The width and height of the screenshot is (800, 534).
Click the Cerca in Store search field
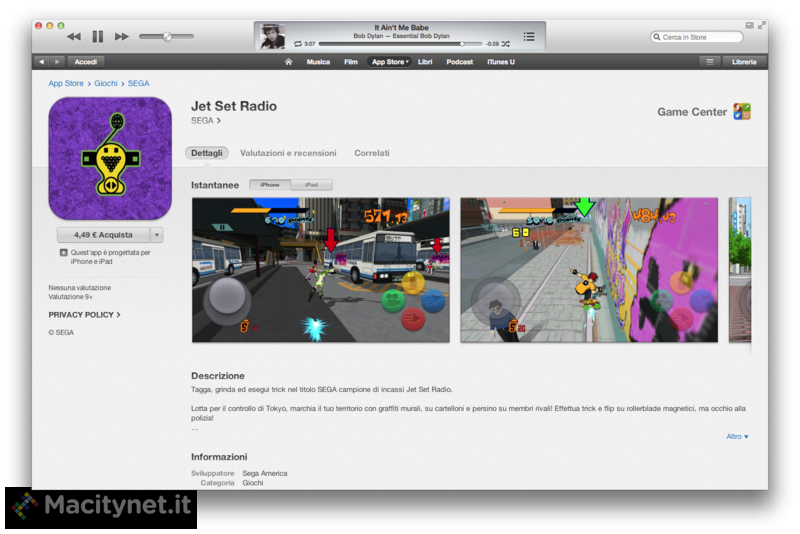point(696,37)
